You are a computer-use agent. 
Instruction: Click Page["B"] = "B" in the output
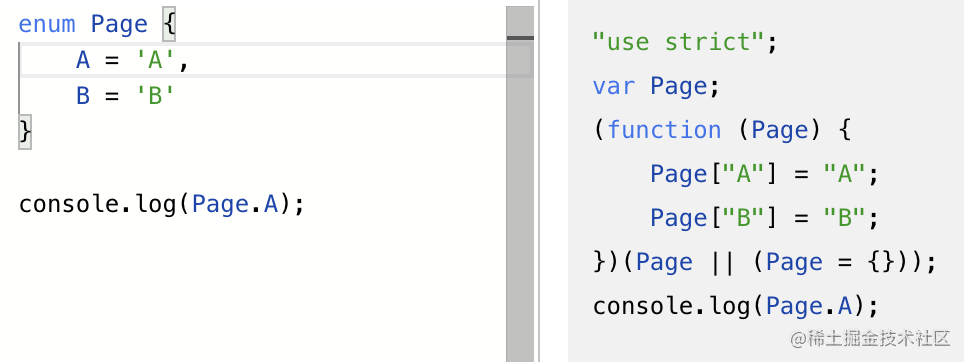pos(765,218)
